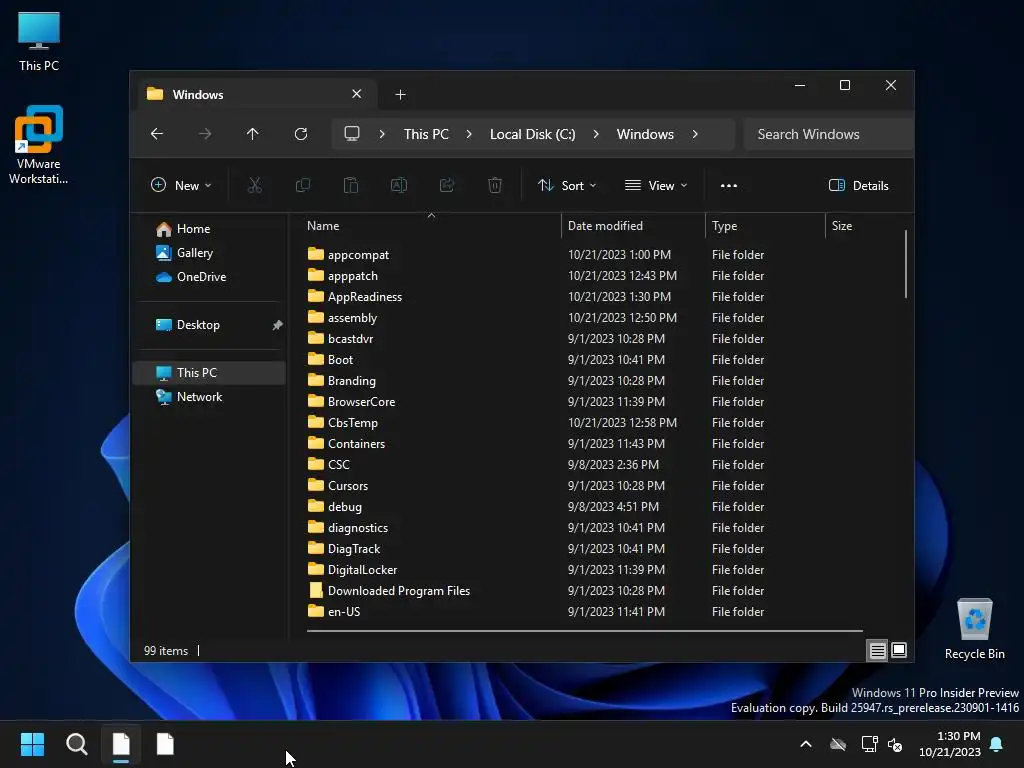The width and height of the screenshot is (1024, 768).
Task: Click the OneDrive tray icon
Action: [x=838, y=744]
